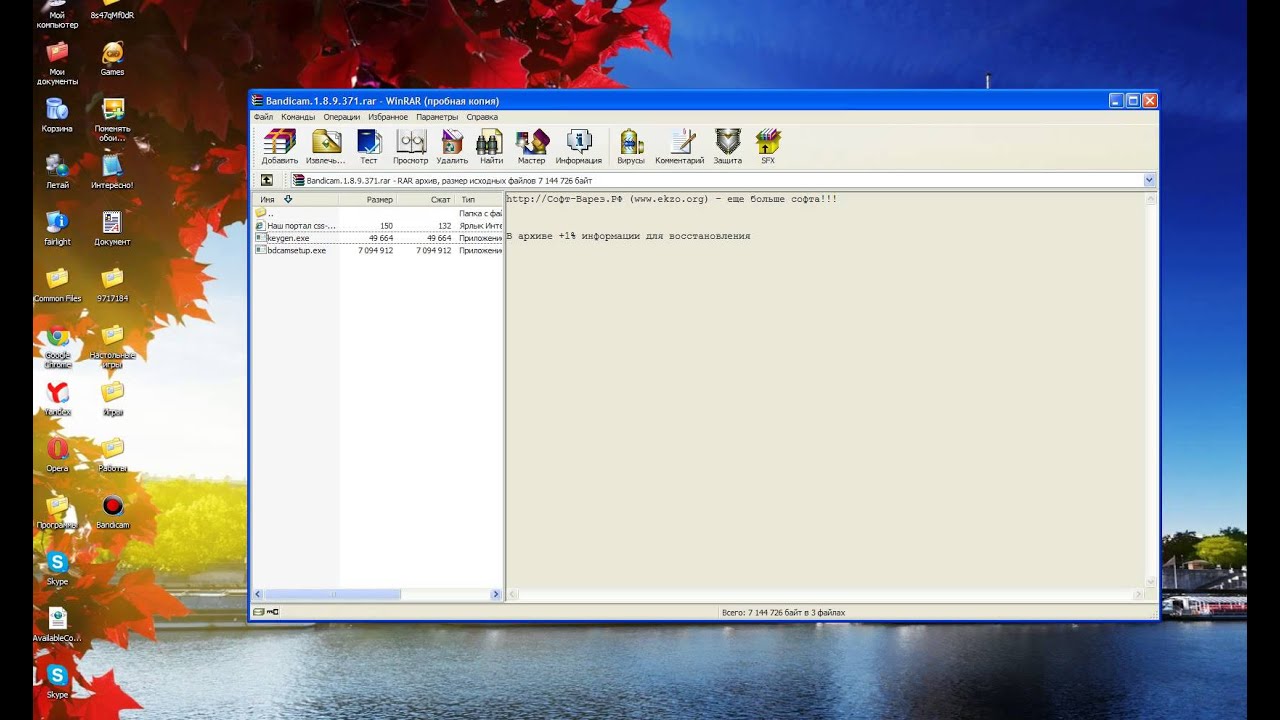This screenshot has height=720, width=1280.
Task: Expand the archive path dropdown arrow
Action: point(1149,180)
